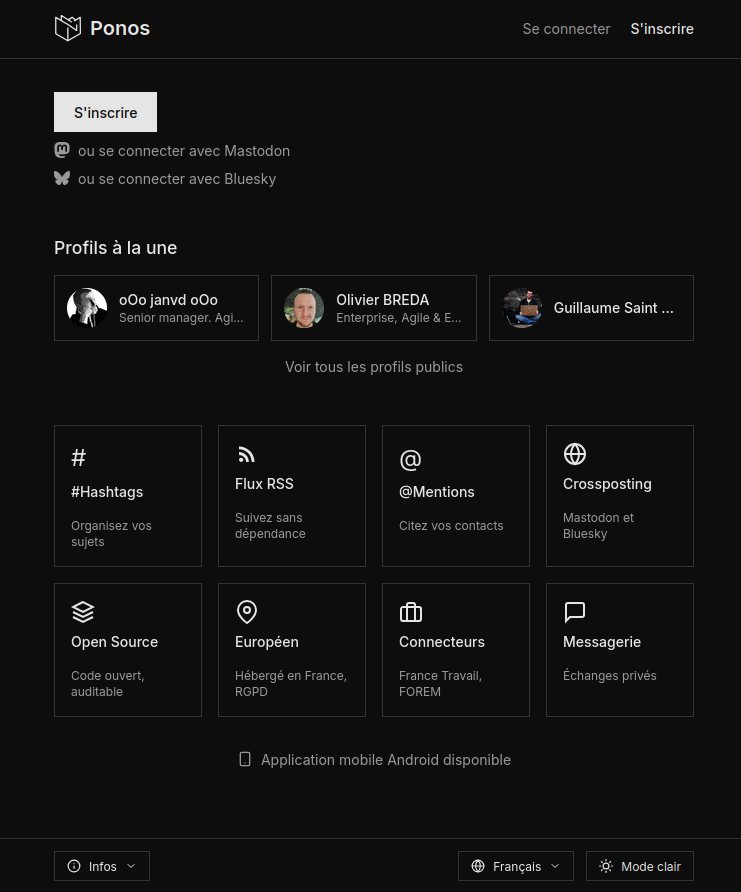This screenshot has height=892, width=741.
Task: Click the Messagerie chat bubble icon
Action: 575,612
